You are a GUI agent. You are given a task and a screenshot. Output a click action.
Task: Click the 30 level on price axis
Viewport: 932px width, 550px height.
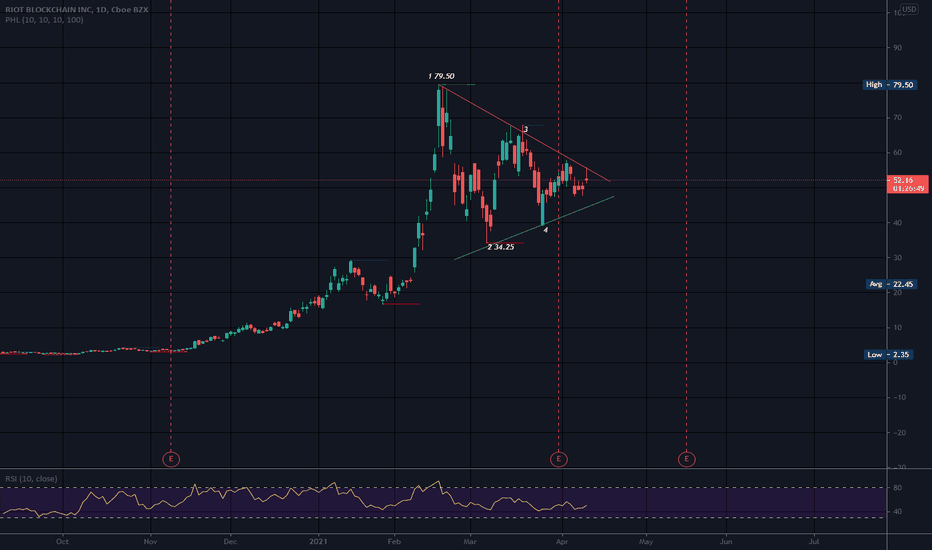(x=898, y=258)
